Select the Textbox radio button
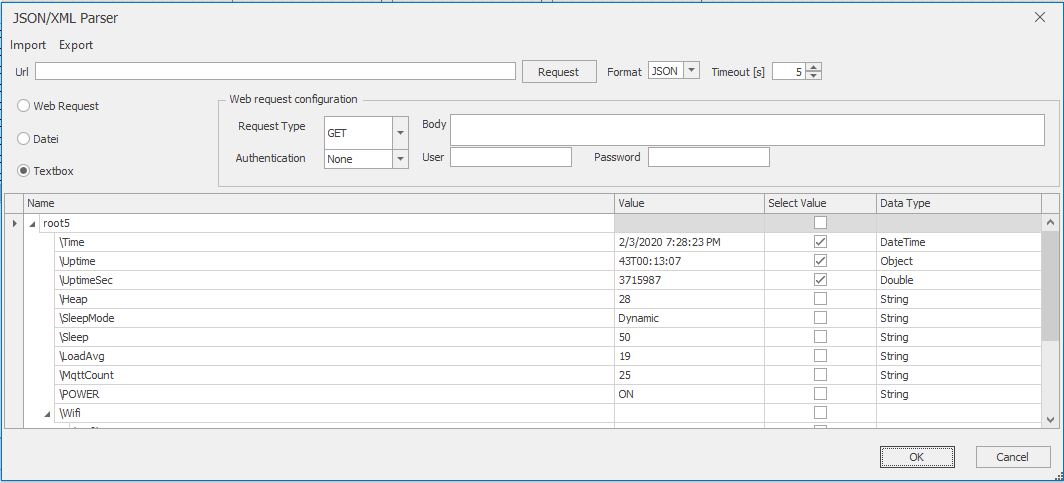This screenshot has height=483, width=1064. [x=24, y=171]
